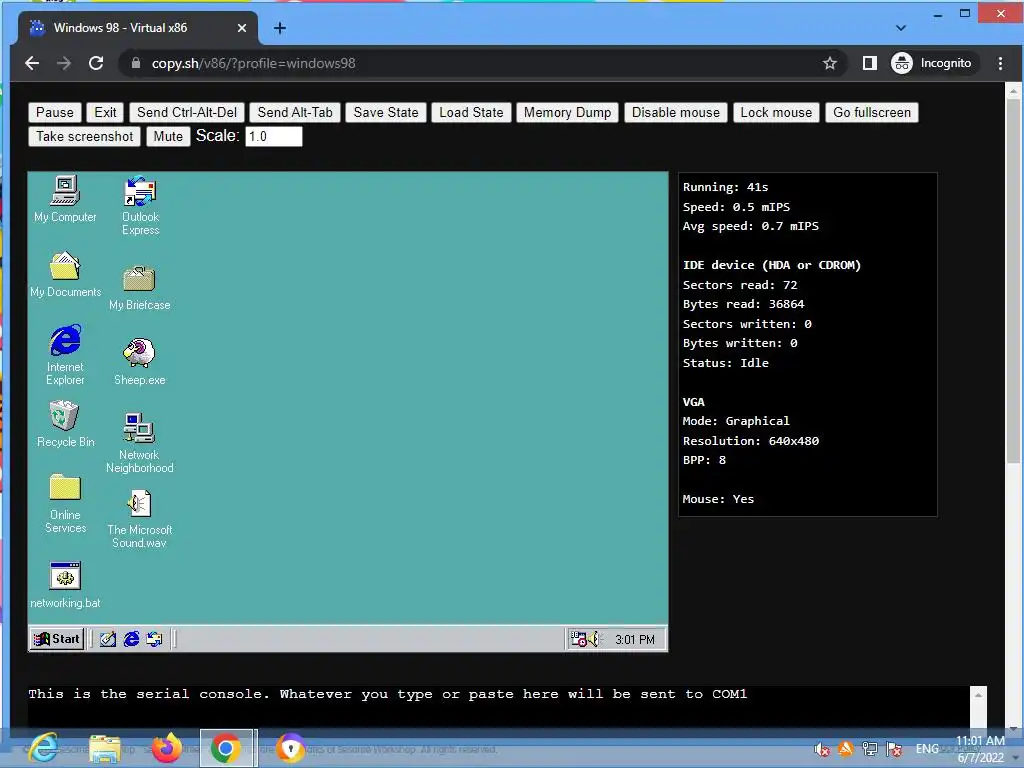Close the Windows 98 - Virtual x86 tab
Viewport: 1024px width, 768px height.
click(242, 28)
